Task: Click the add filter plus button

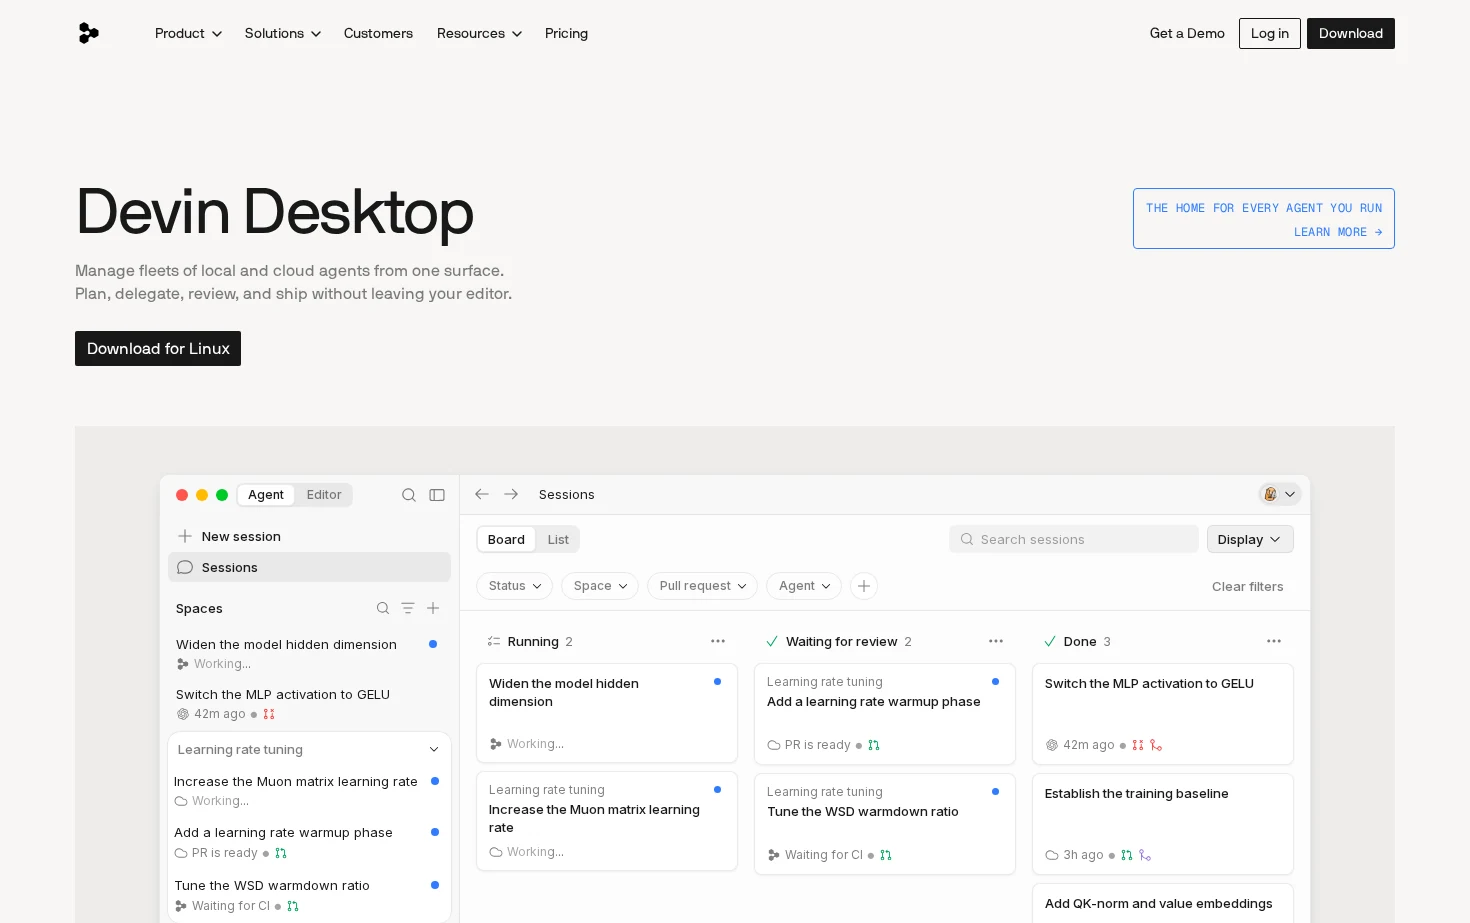Action: pyautogui.click(x=864, y=586)
